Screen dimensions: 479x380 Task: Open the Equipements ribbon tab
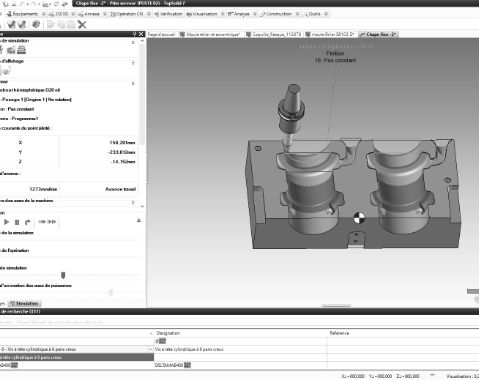[24, 14]
